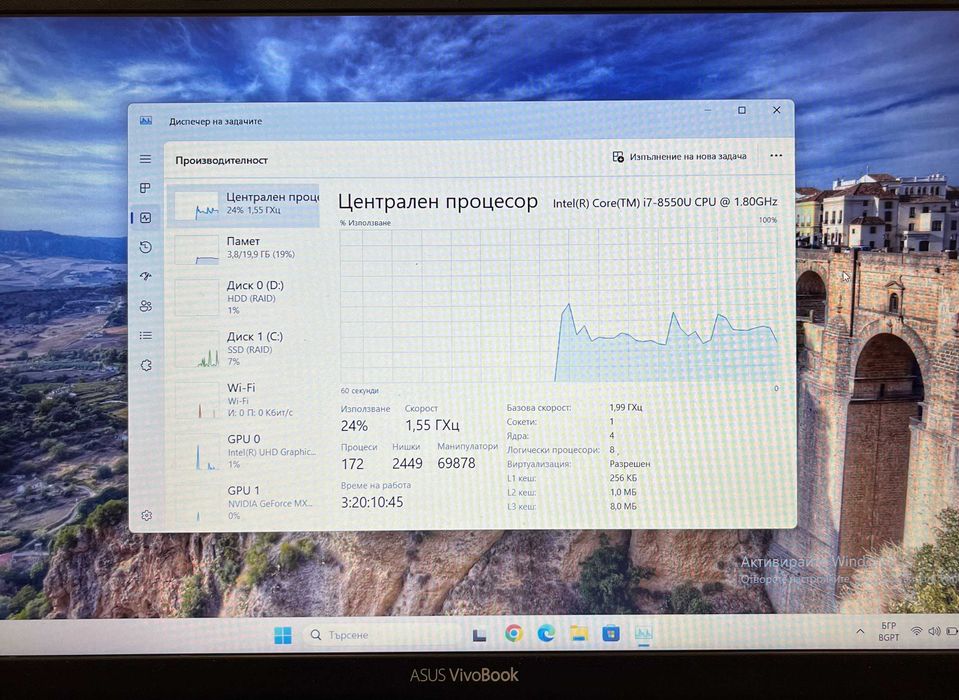The image size is (959, 700).
Task: Click the CPU utilization graph
Action: (x=559, y=306)
